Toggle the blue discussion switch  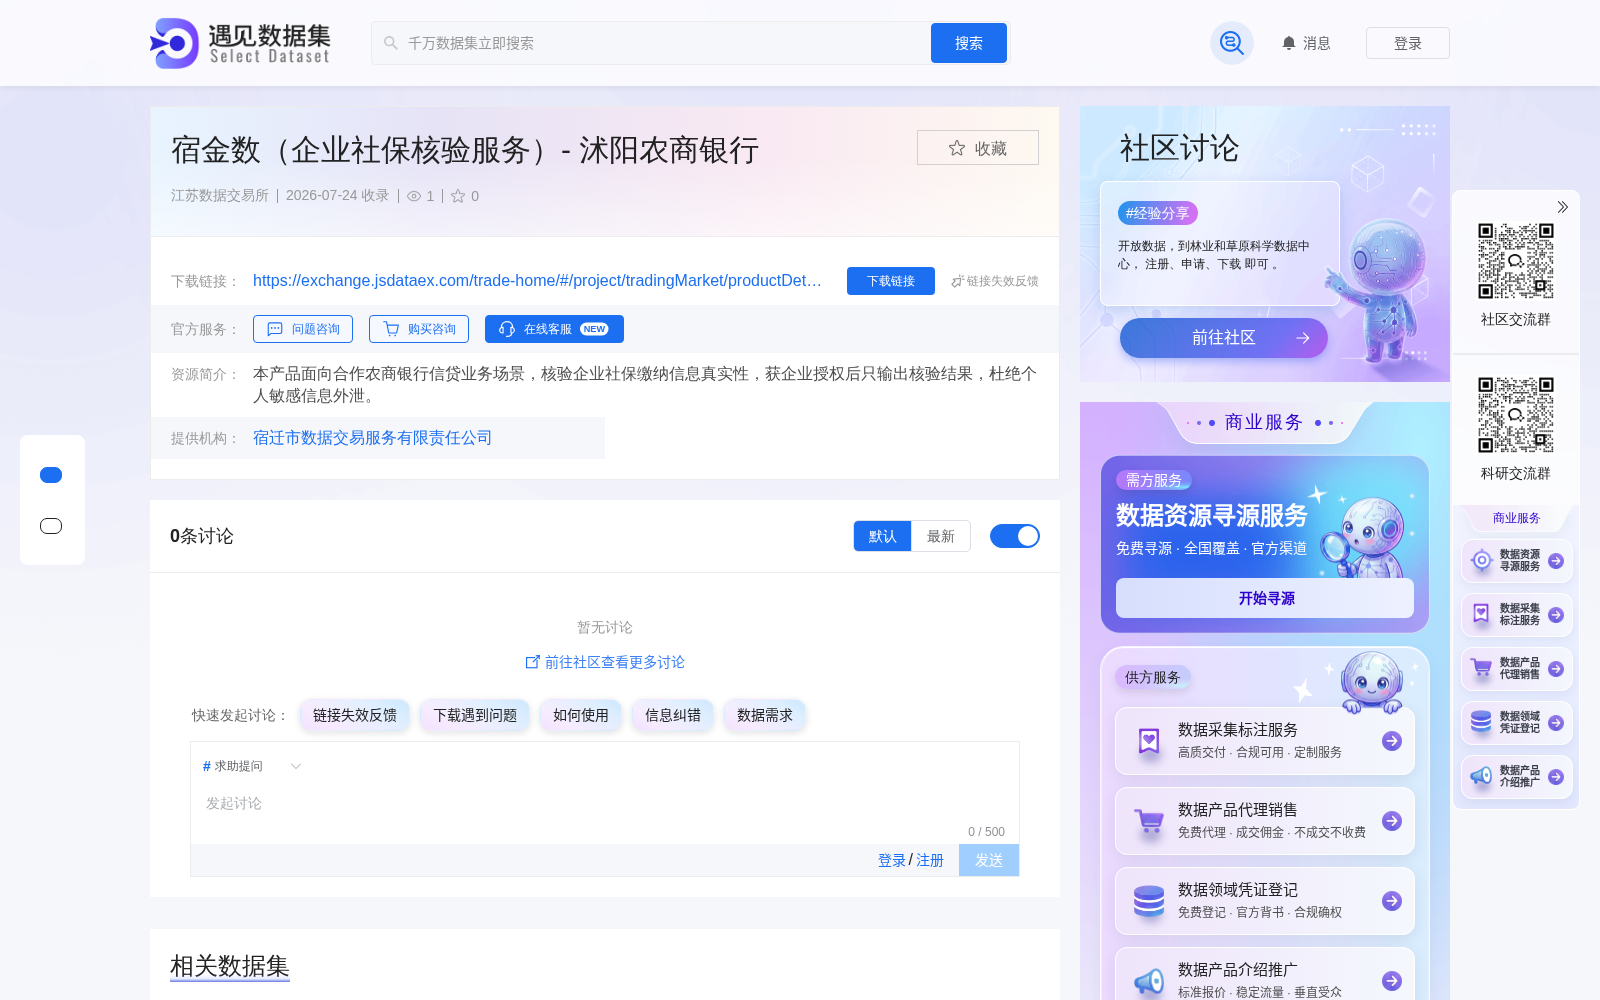pos(1015,536)
